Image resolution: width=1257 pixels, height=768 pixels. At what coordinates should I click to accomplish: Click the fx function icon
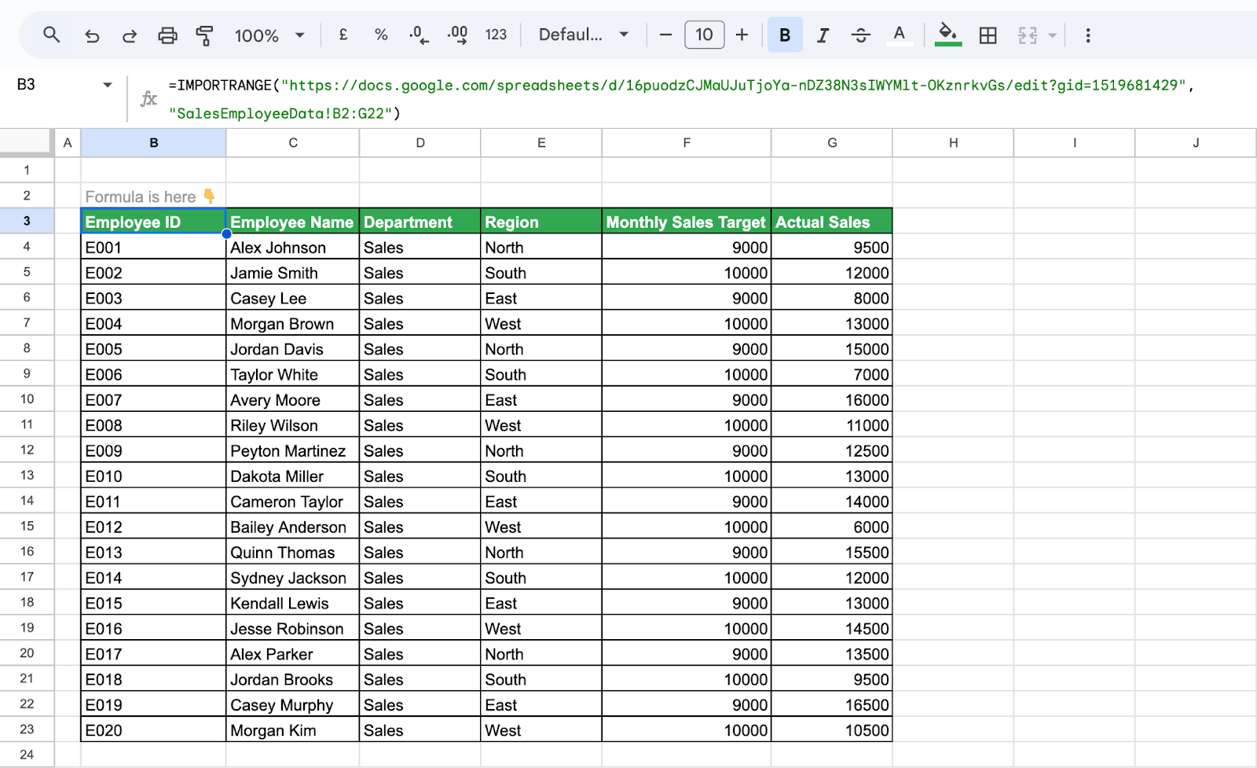pos(148,98)
